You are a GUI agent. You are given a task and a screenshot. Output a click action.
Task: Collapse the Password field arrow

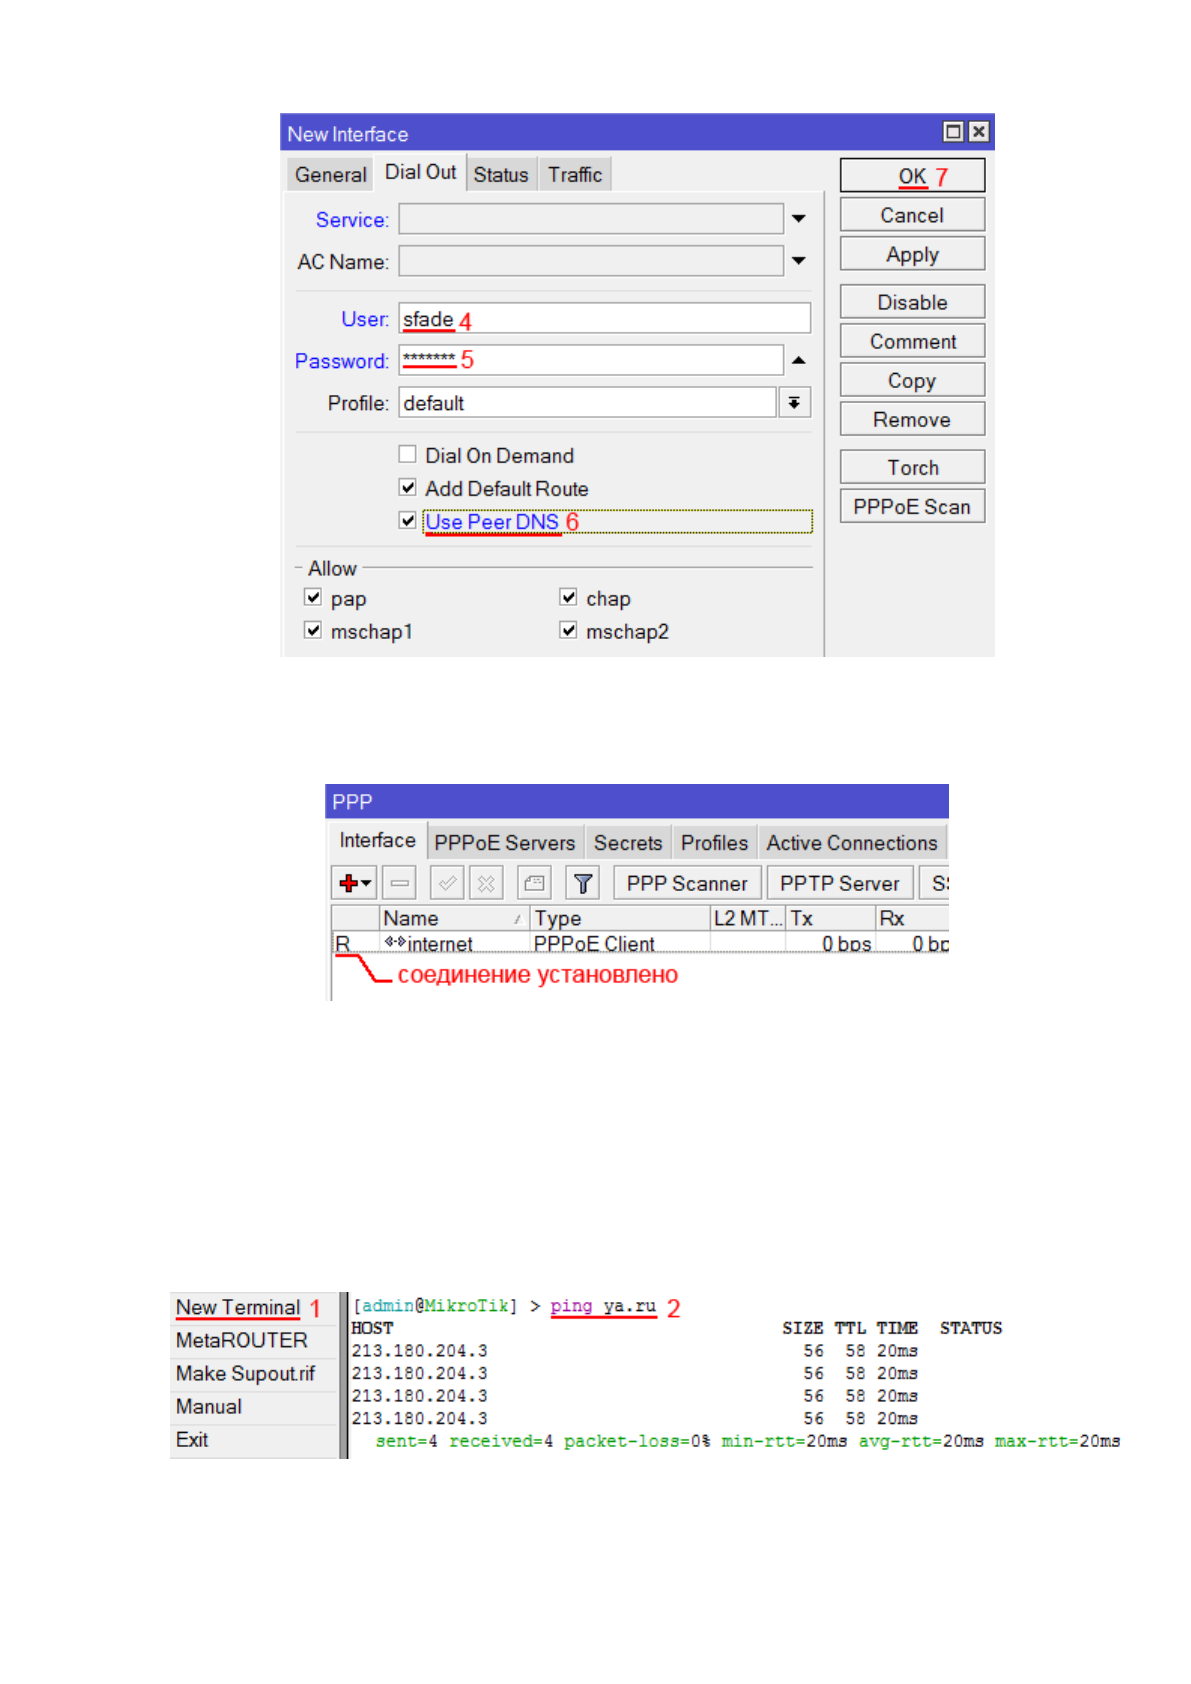tap(798, 361)
